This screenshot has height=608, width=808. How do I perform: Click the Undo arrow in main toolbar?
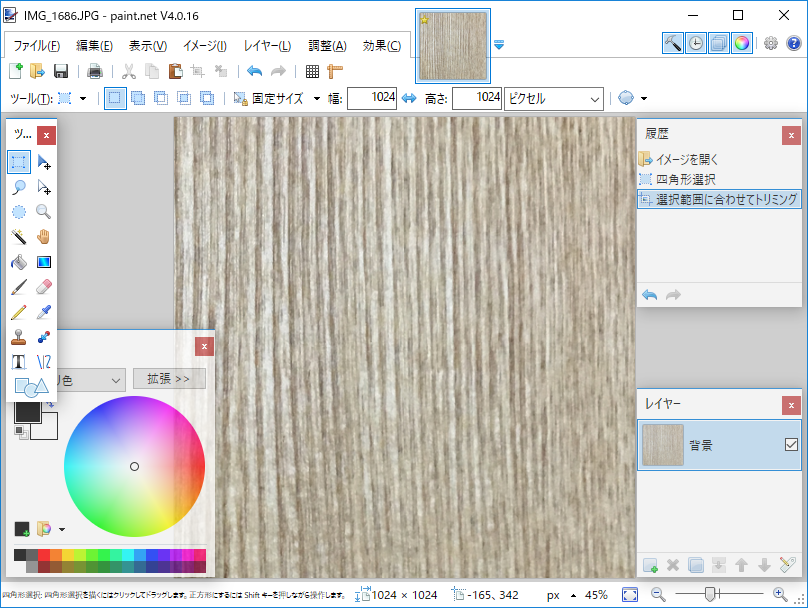tap(255, 71)
